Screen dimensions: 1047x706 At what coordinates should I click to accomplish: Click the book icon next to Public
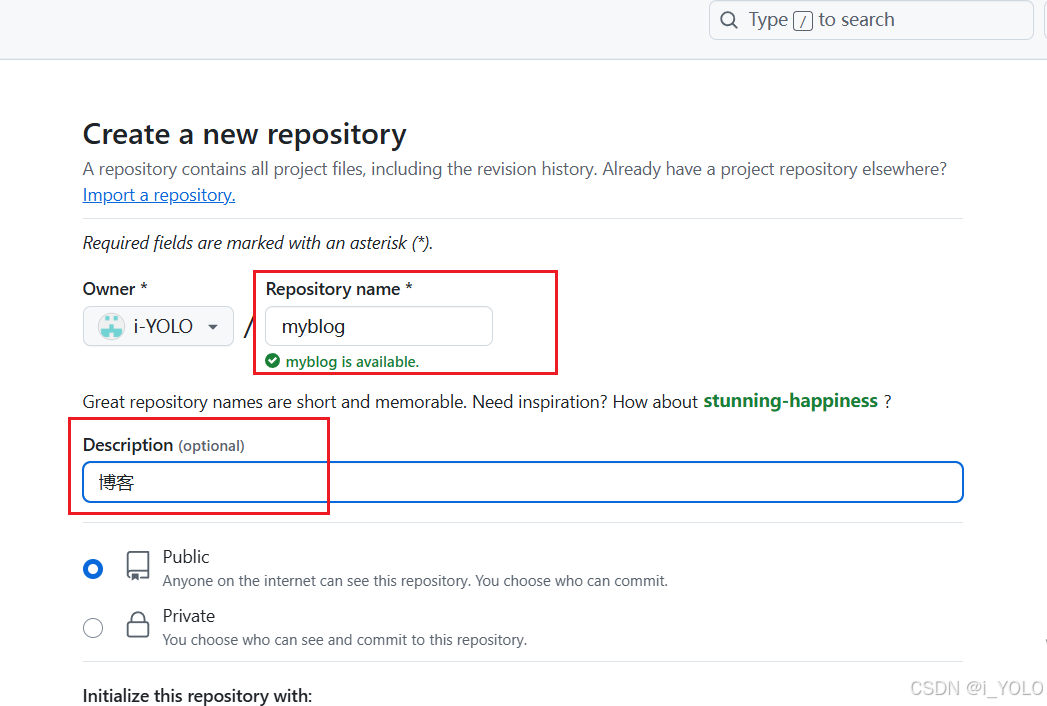137,566
